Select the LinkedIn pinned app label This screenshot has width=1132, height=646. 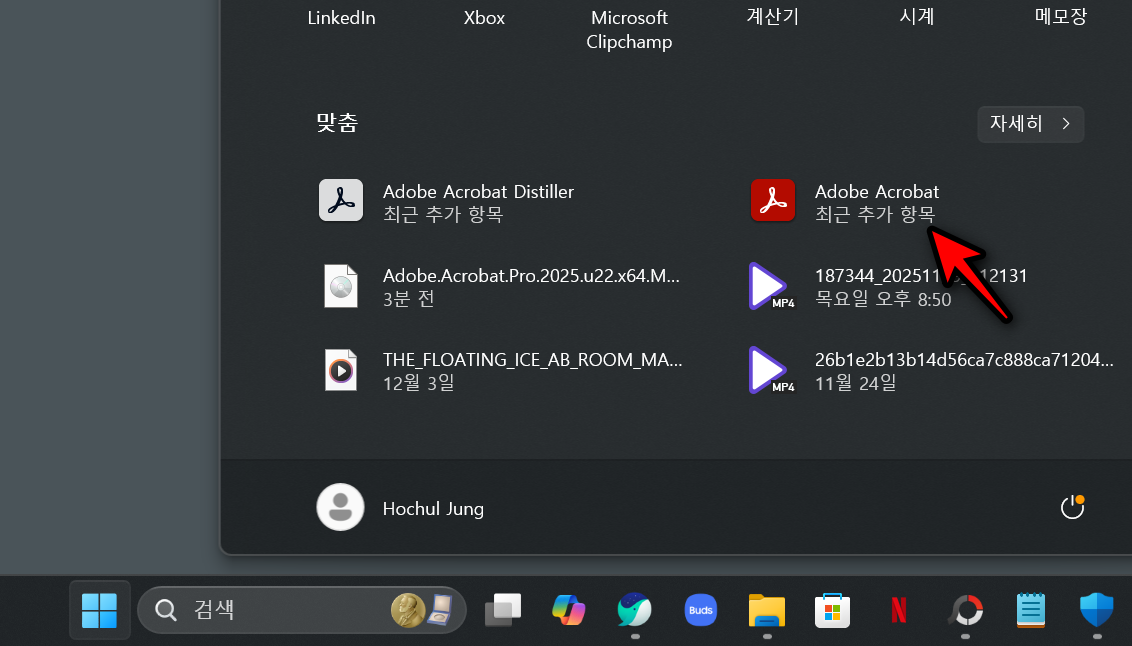pyautogui.click(x=341, y=17)
